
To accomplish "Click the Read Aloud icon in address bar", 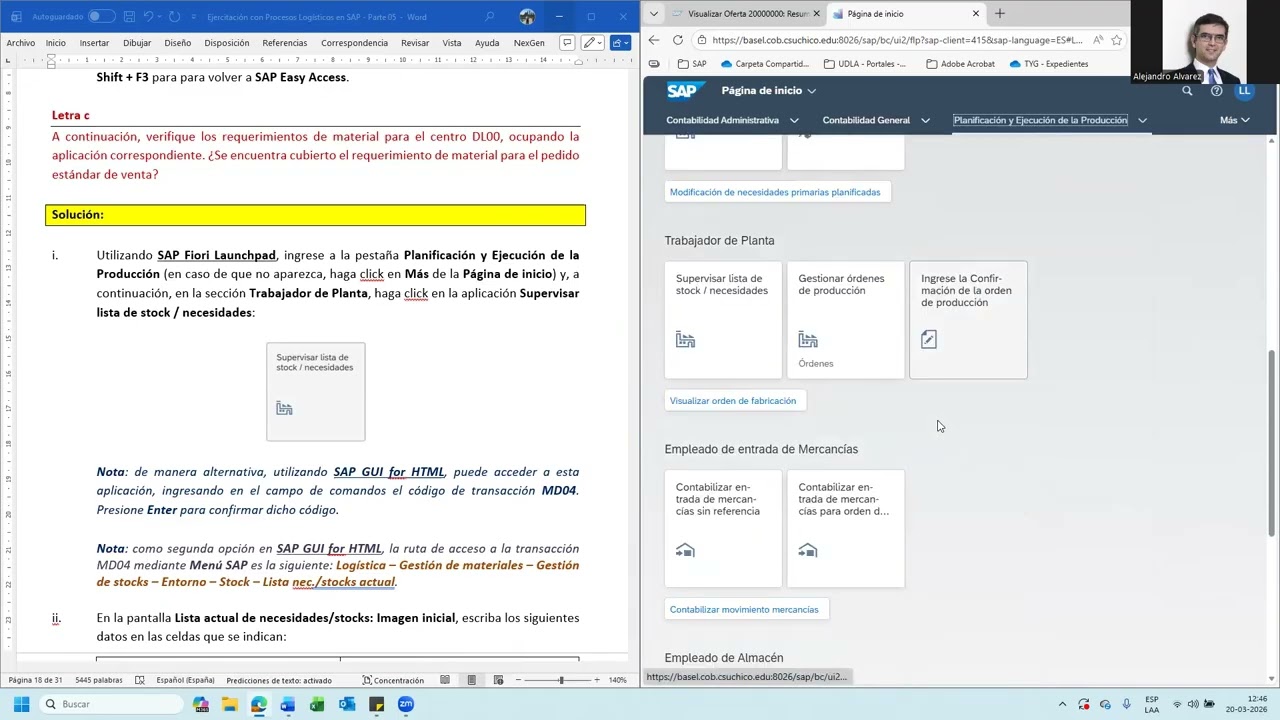I will (1098, 40).
